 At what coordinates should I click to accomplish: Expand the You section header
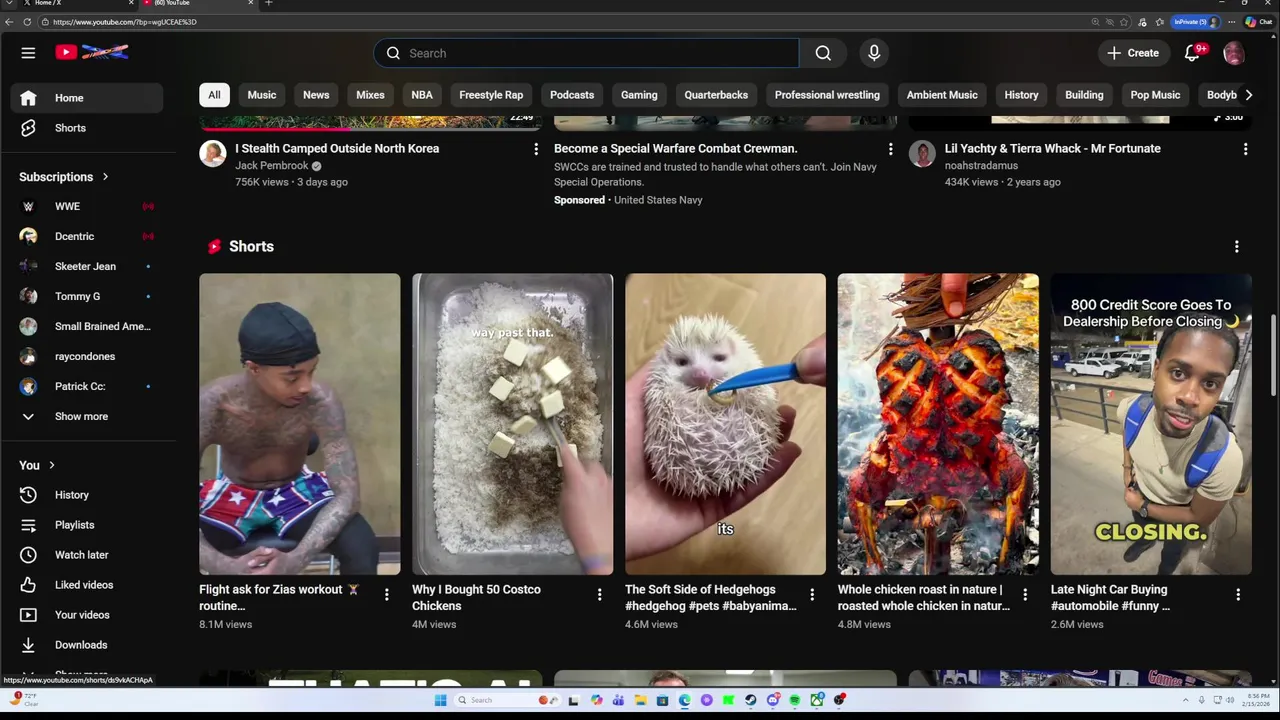pos(37,465)
